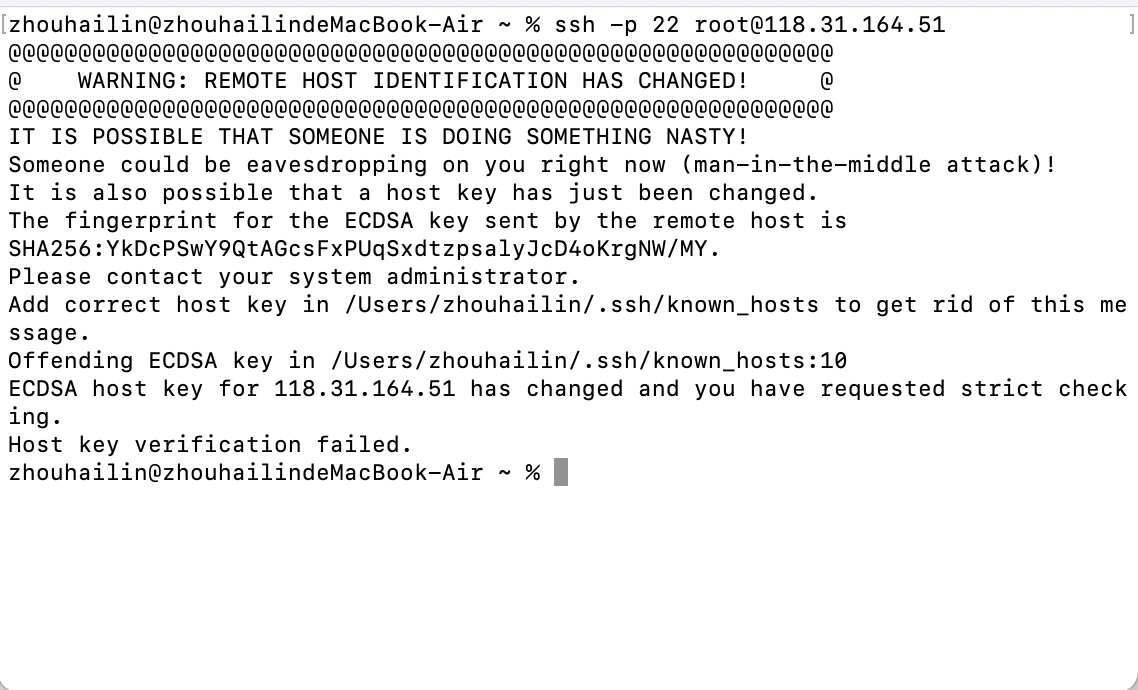The height and width of the screenshot is (690, 1138).
Task: Click the second row of @ symbols
Action: point(420,109)
